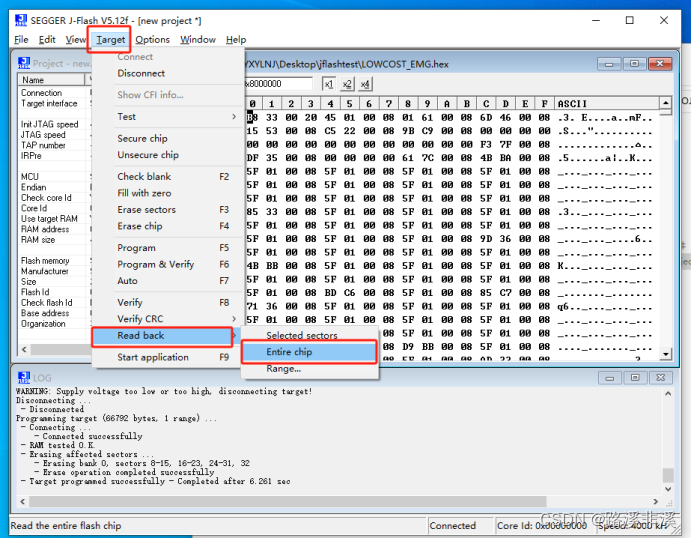Click Program & Verify entry
Screen dimensions: 692x538
168,264
